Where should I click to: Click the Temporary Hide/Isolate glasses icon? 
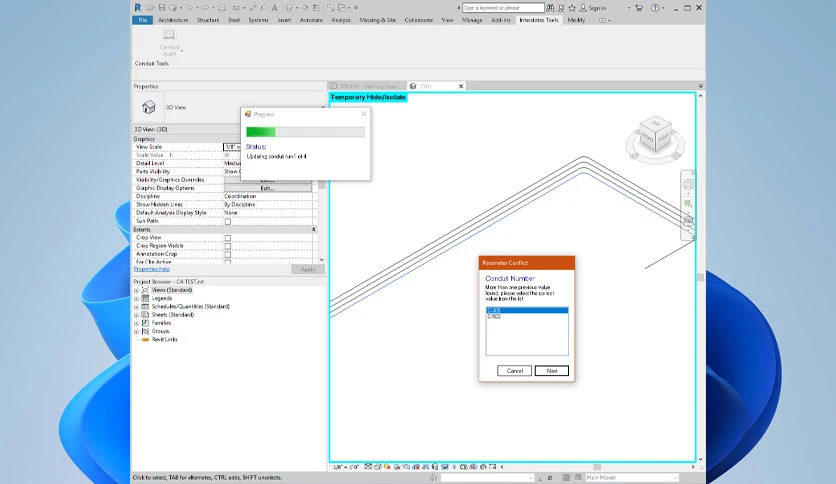pos(445,466)
